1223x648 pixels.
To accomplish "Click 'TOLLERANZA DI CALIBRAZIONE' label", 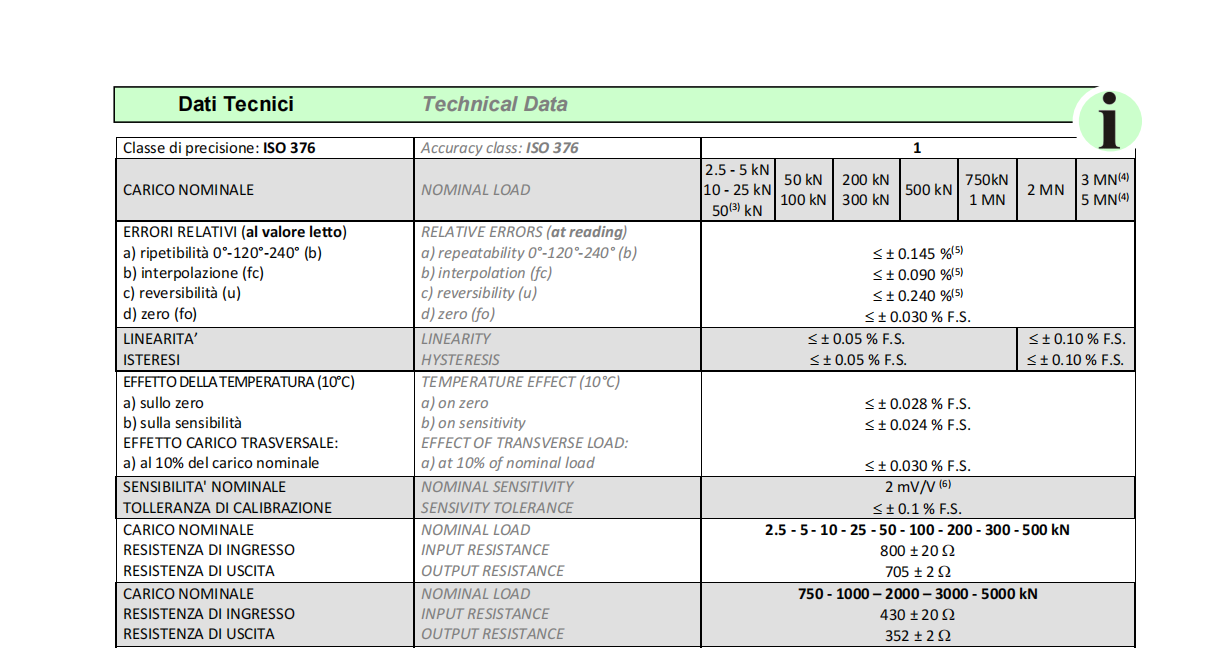I will click(227, 508).
